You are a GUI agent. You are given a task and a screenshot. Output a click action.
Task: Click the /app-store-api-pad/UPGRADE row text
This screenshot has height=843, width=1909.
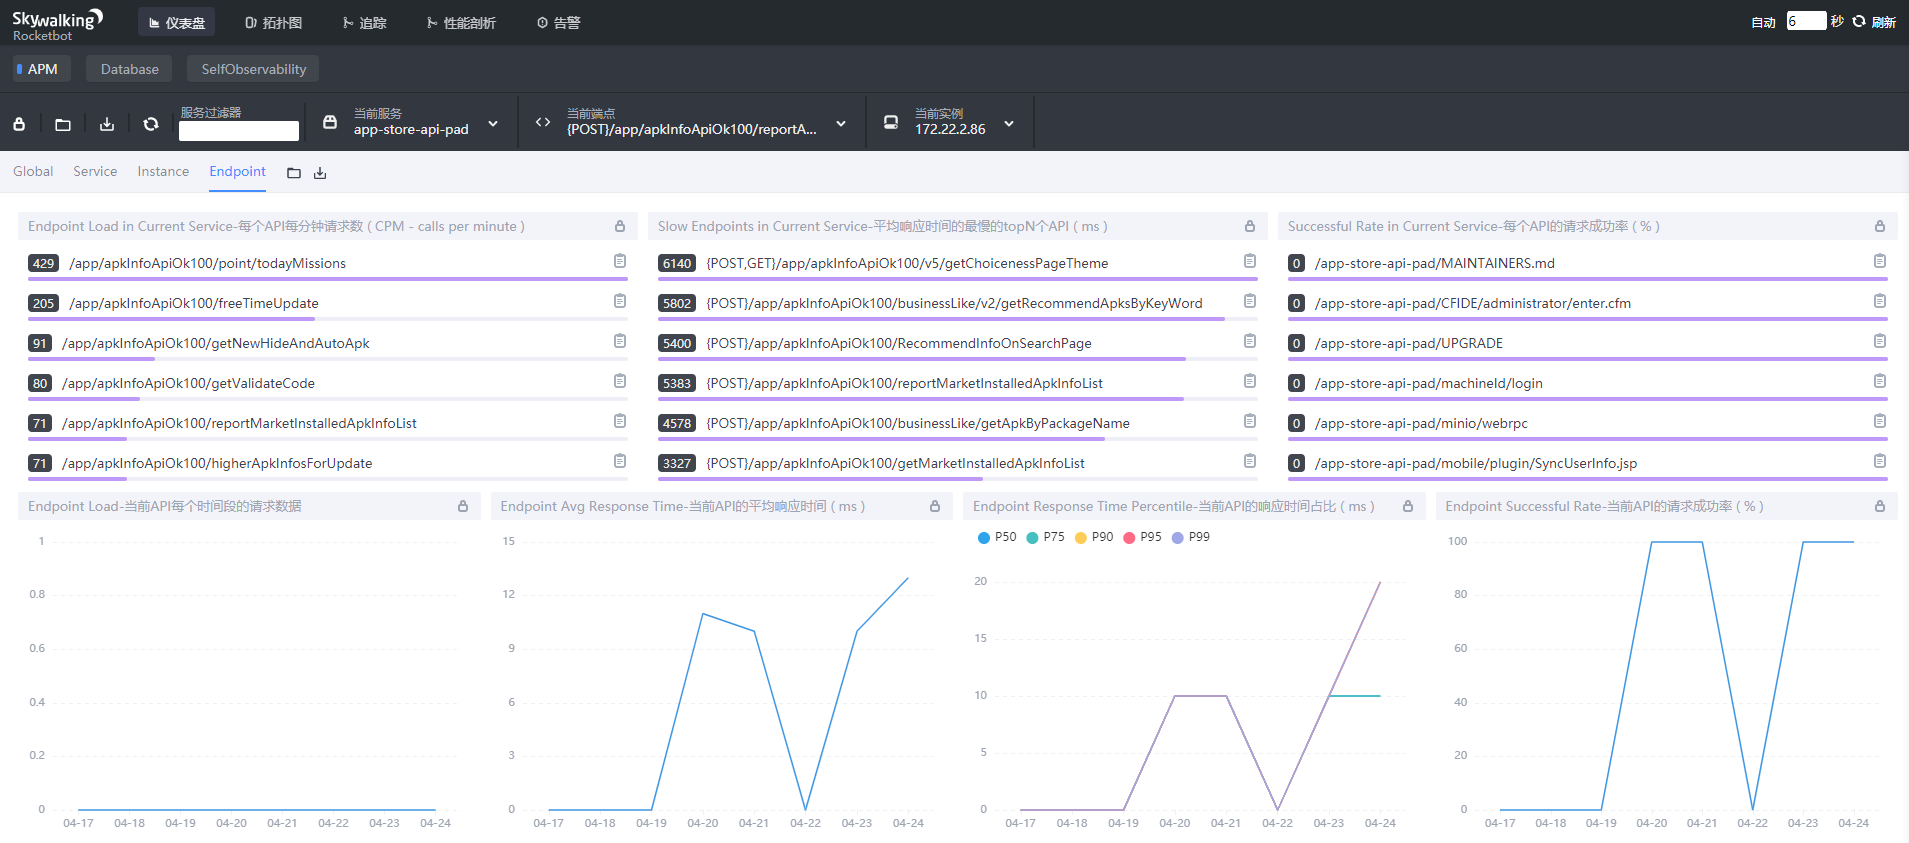tap(1409, 343)
